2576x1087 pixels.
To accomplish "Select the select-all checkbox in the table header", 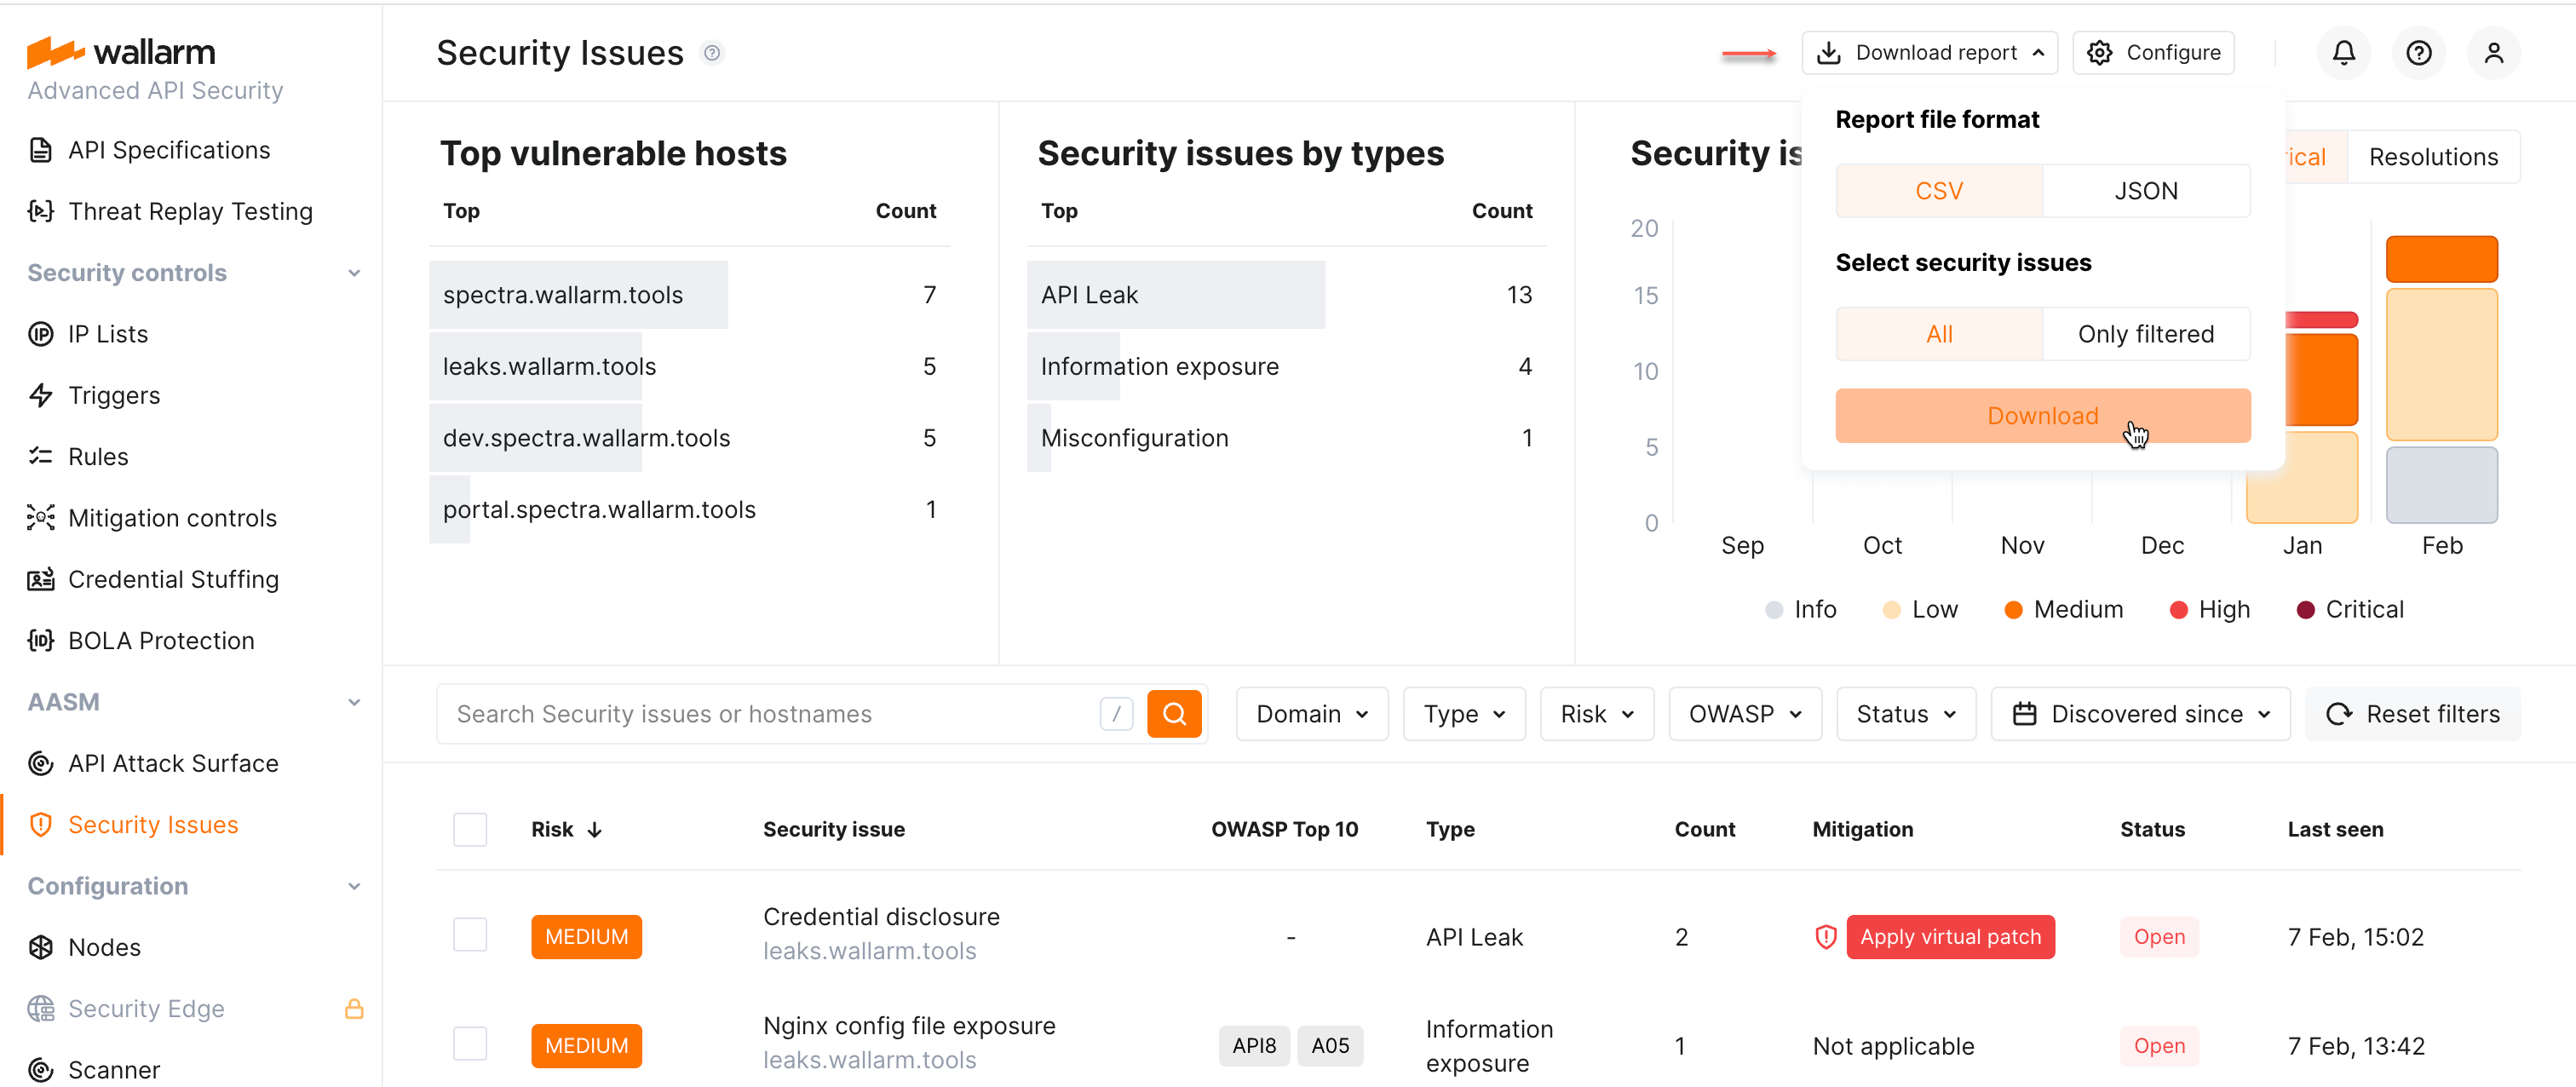I will (x=469, y=829).
